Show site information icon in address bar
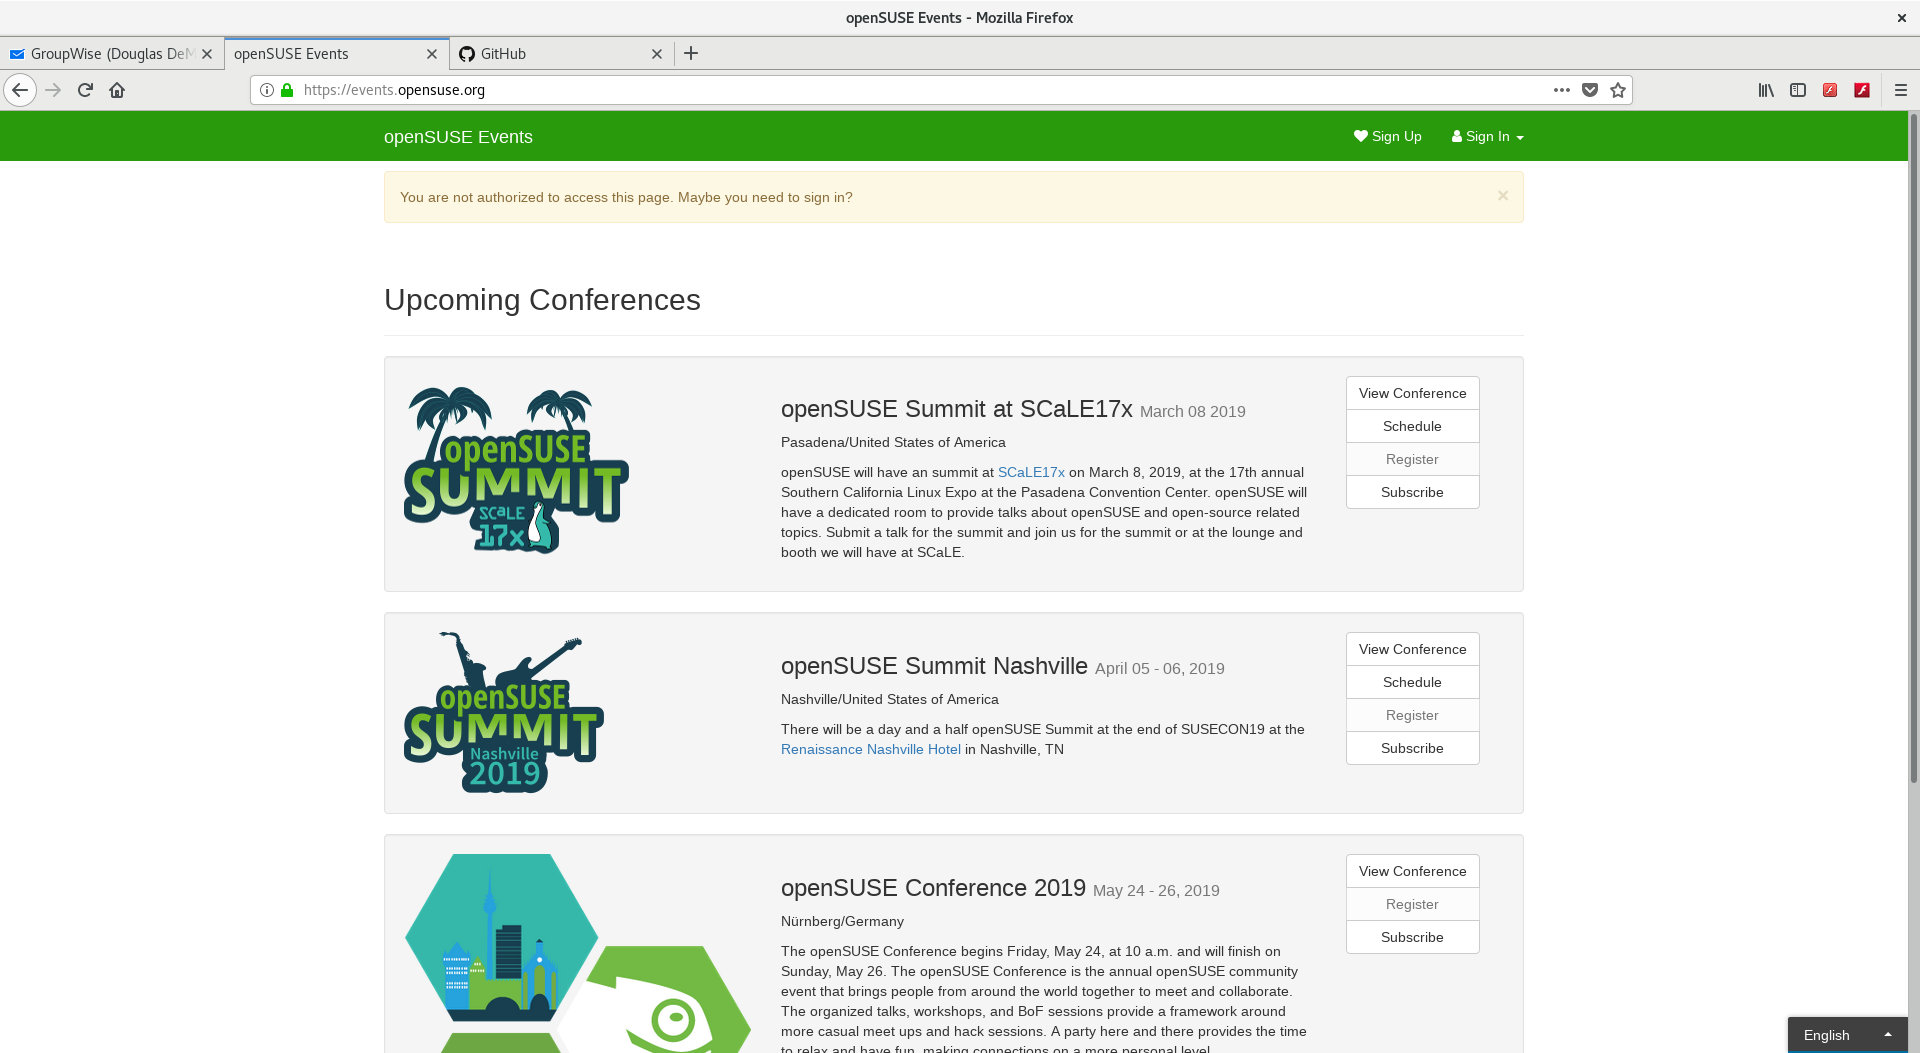1920x1053 pixels. (x=267, y=90)
